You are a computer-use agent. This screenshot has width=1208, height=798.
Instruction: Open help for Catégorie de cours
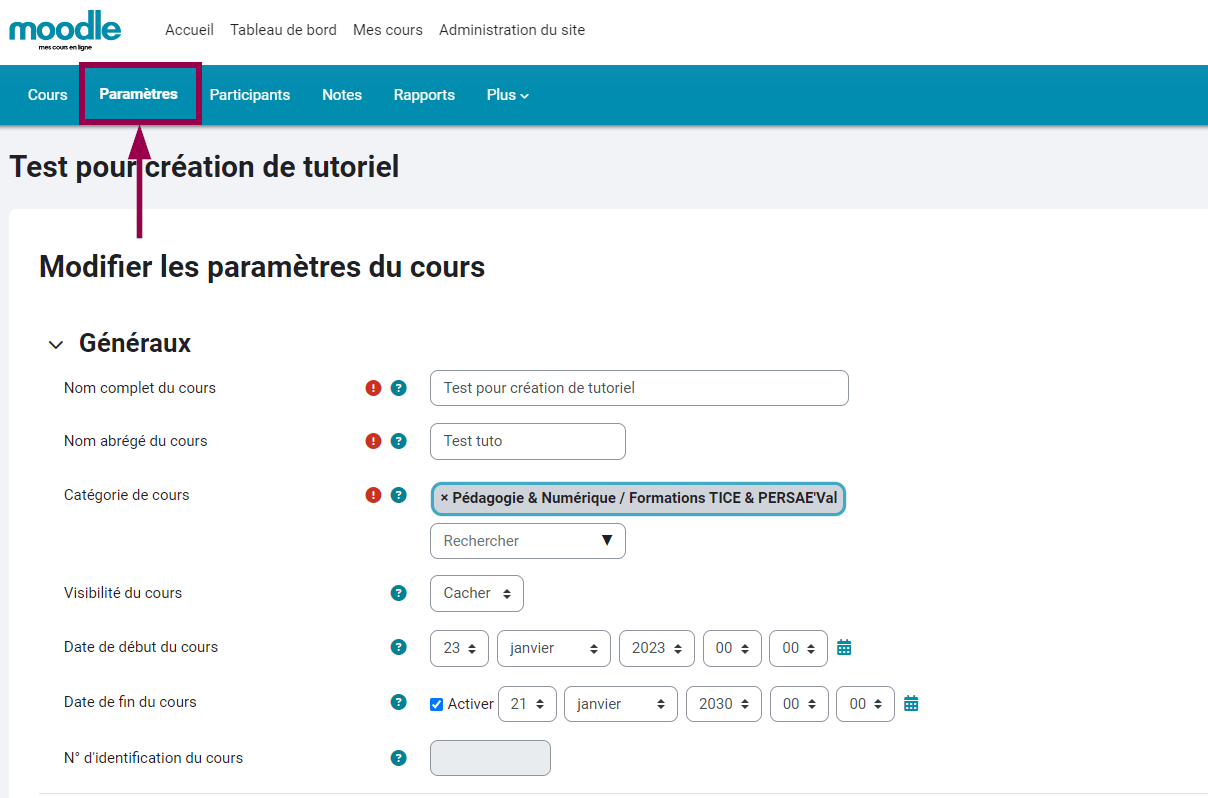coord(399,495)
